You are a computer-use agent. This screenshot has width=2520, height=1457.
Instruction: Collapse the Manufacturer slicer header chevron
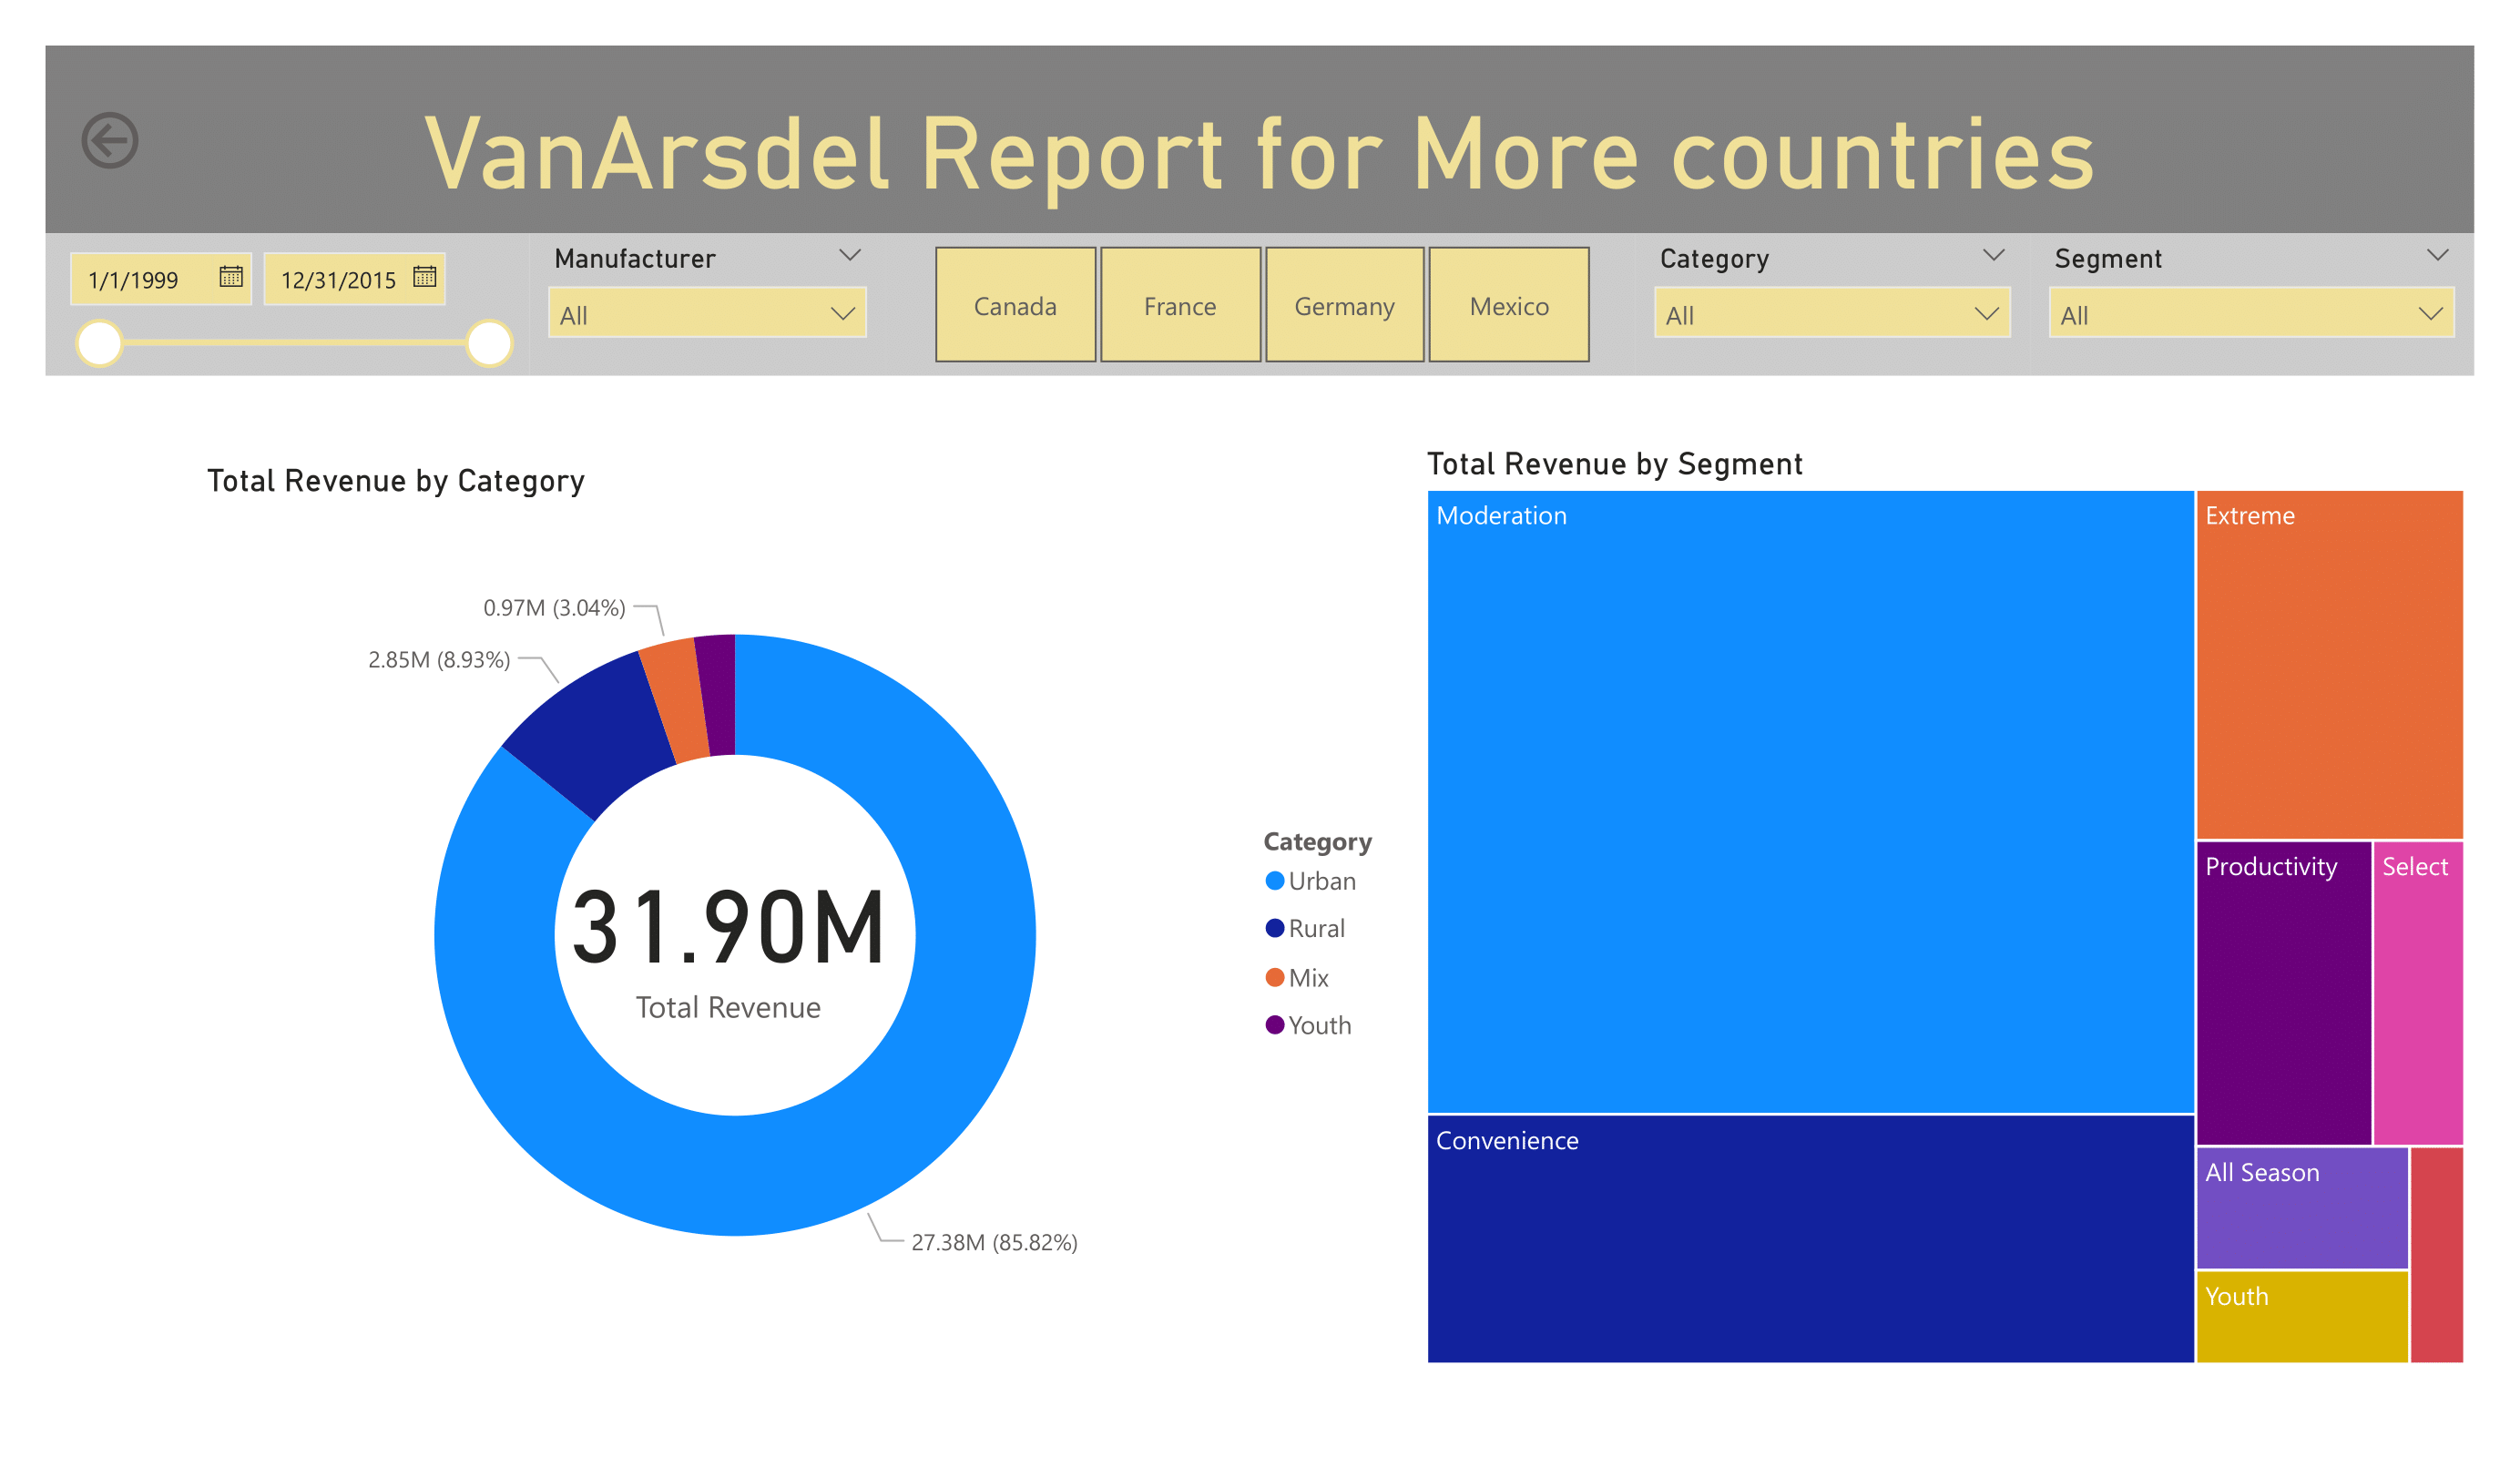coord(850,256)
